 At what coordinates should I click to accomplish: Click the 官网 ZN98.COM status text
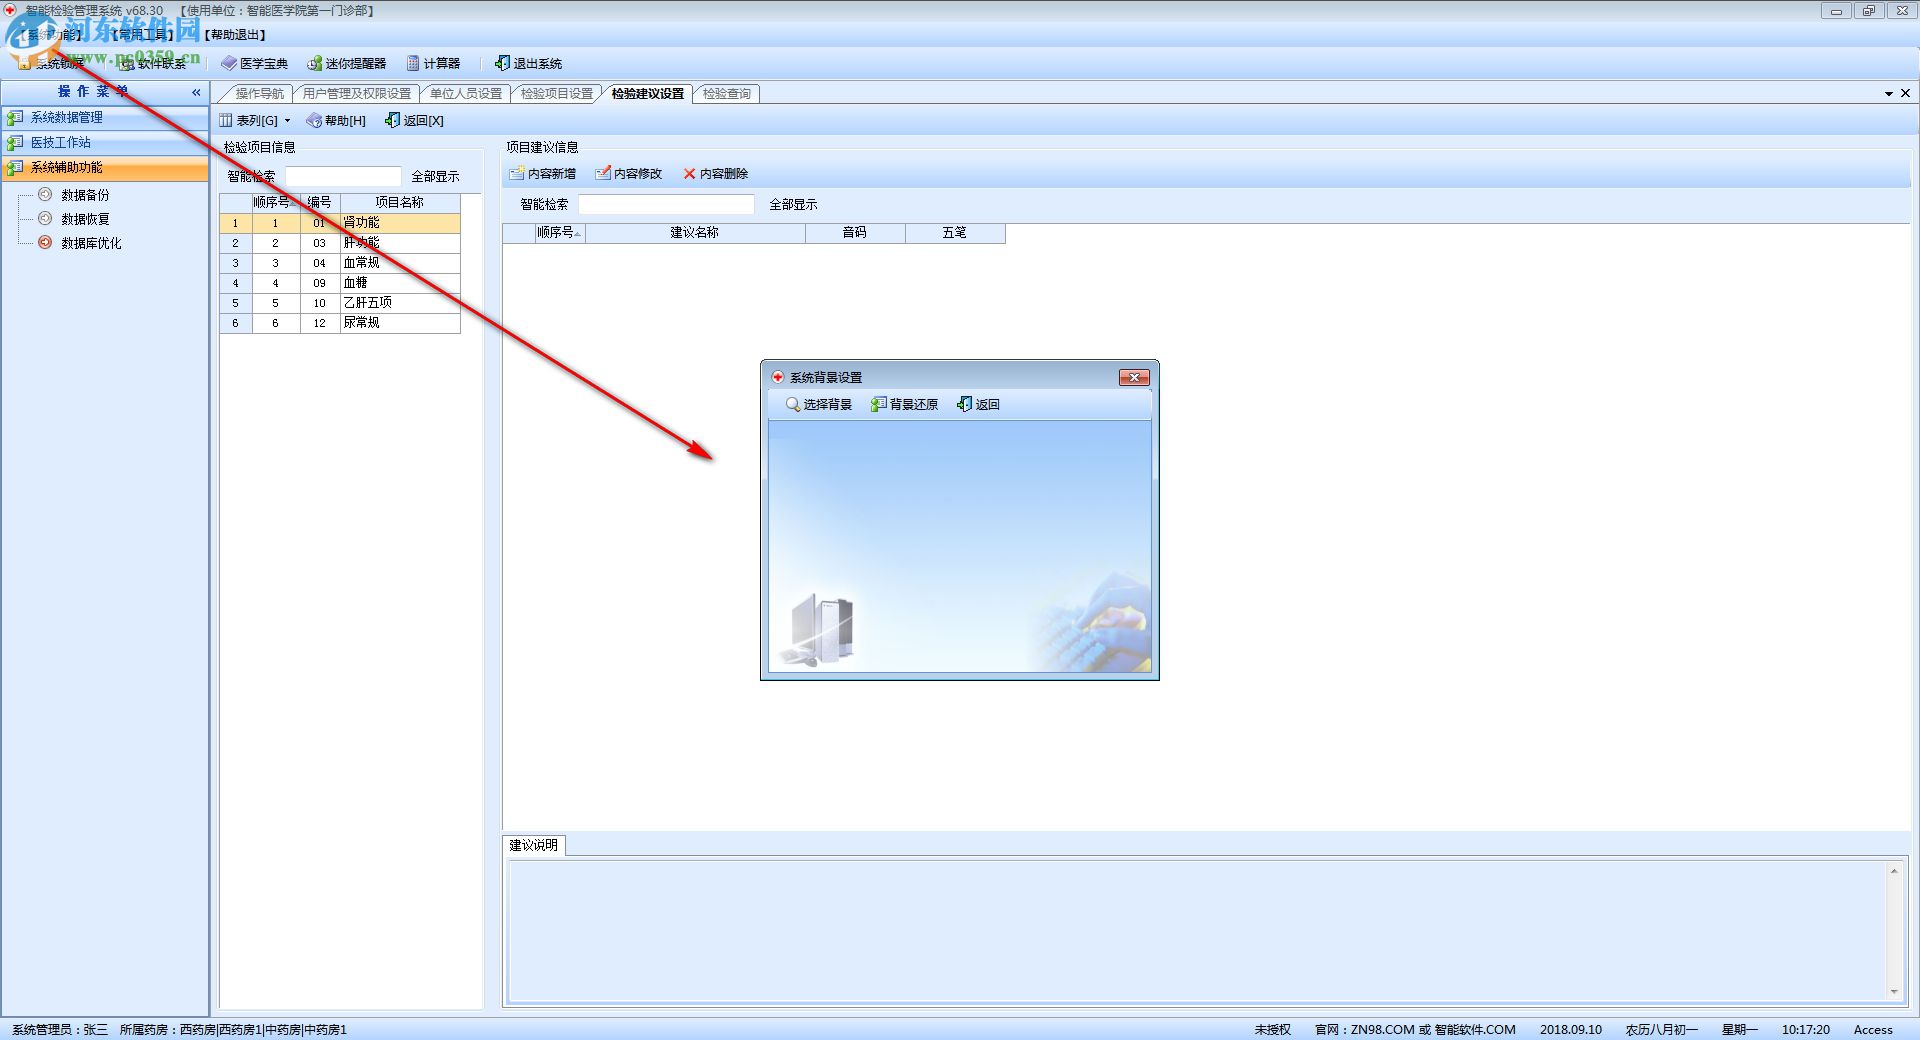1415,1029
